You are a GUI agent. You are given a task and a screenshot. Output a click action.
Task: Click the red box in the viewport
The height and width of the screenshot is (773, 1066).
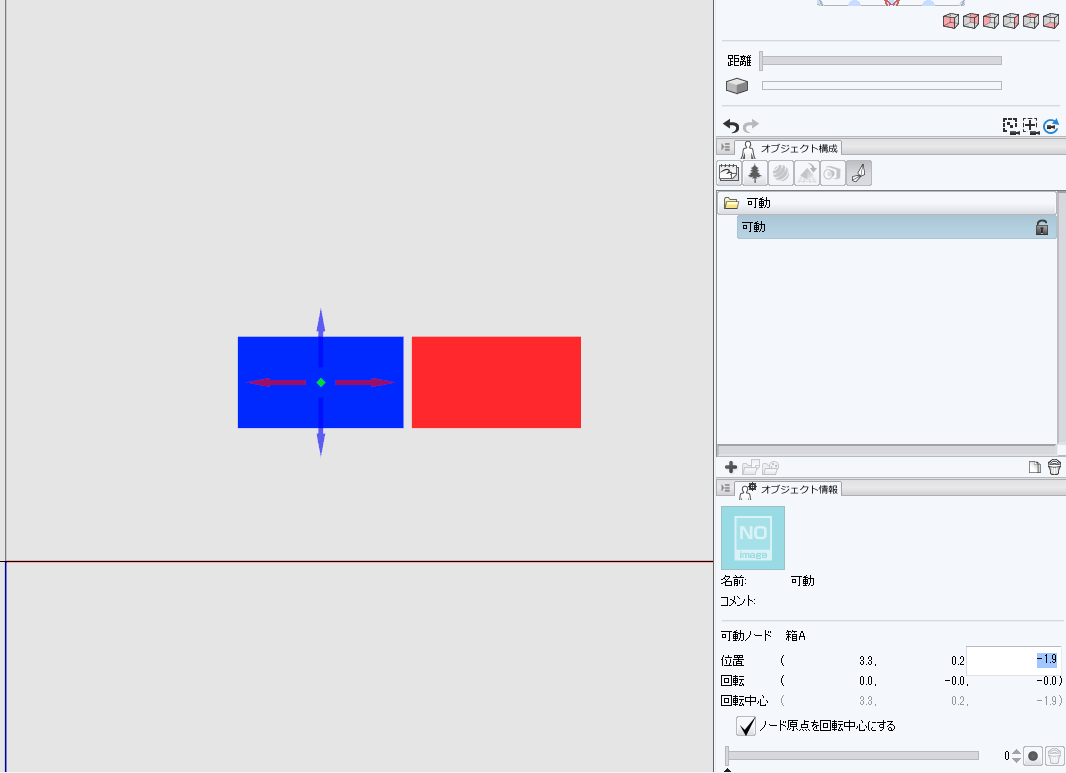point(496,382)
